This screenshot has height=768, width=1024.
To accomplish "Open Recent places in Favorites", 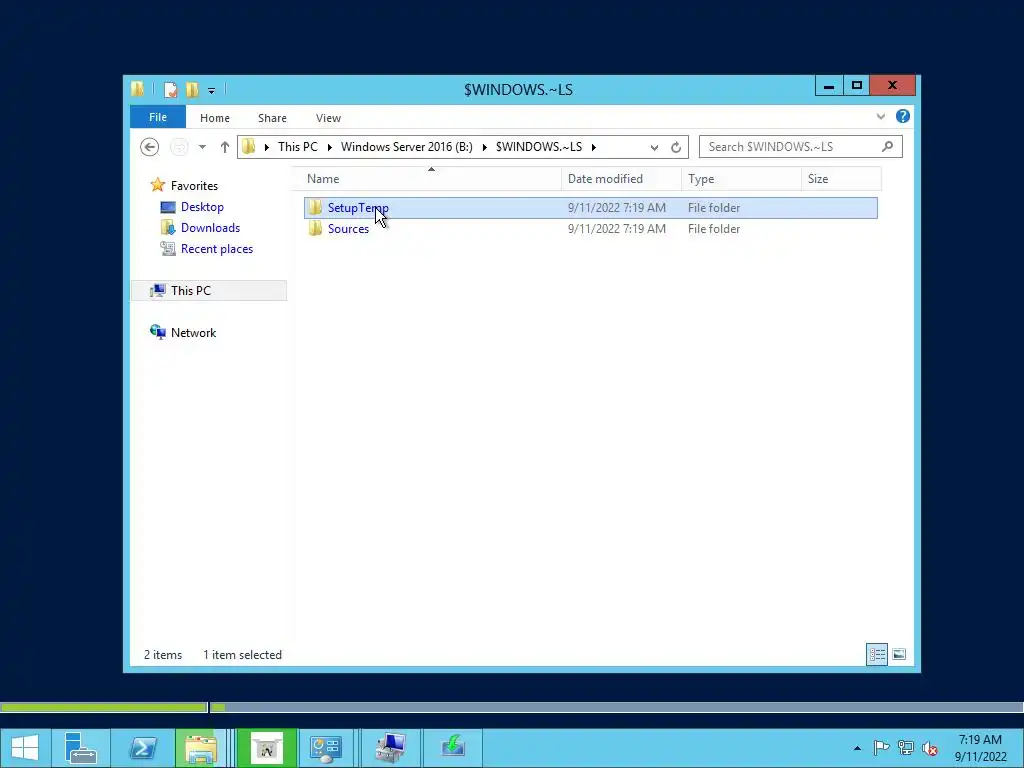I will [217, 249].
